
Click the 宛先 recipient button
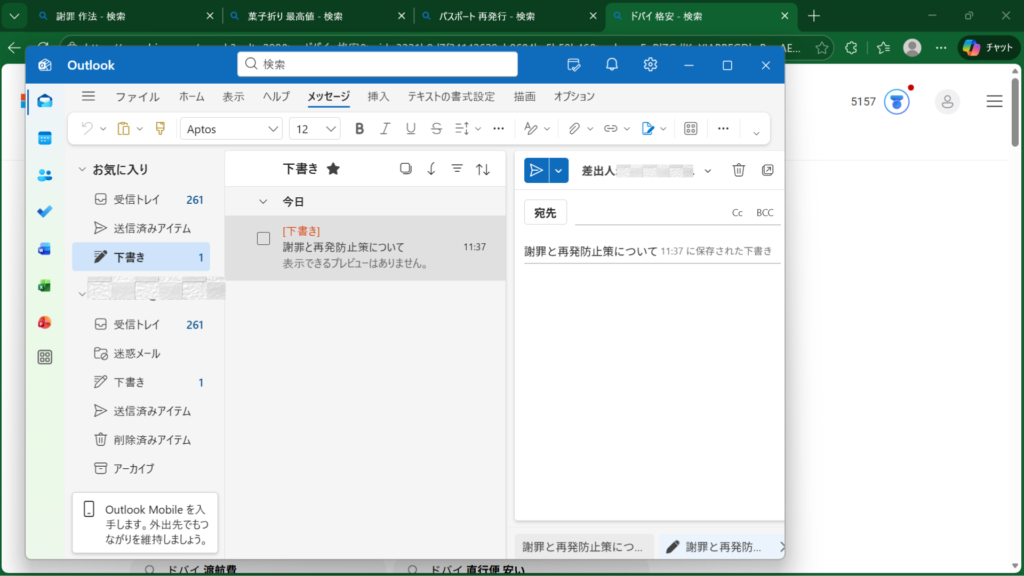545,212
